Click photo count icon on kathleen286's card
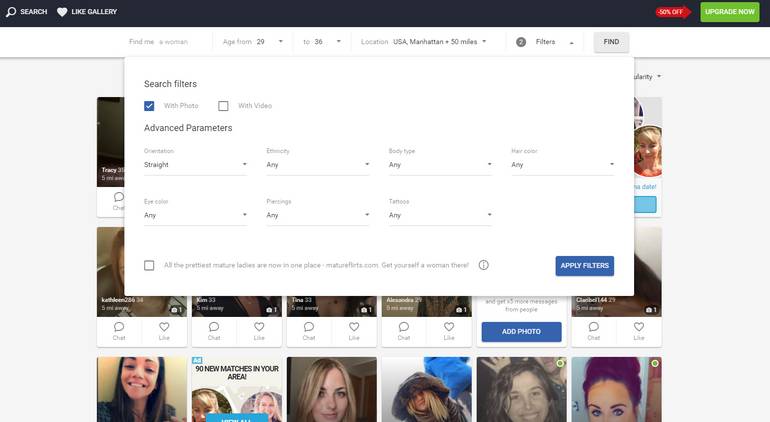 [176, 309]
